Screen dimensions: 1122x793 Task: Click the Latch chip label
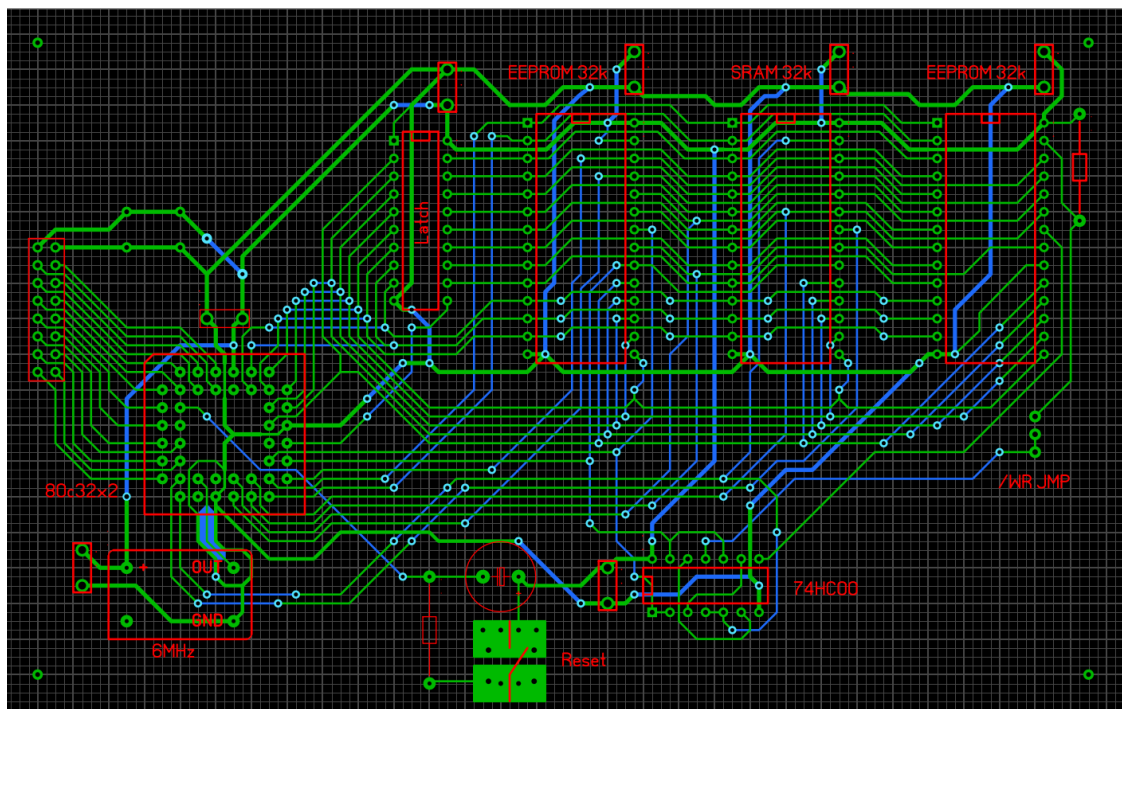pos(423,223)
